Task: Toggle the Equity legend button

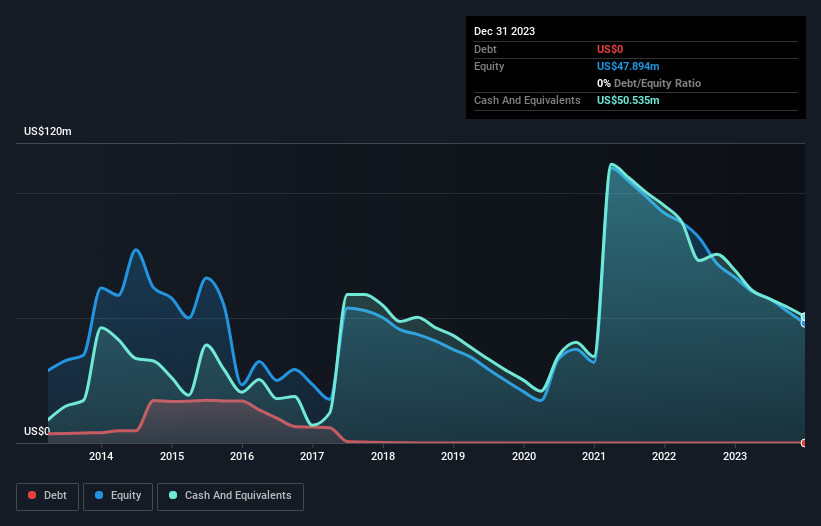Action: tap(118, 496)
